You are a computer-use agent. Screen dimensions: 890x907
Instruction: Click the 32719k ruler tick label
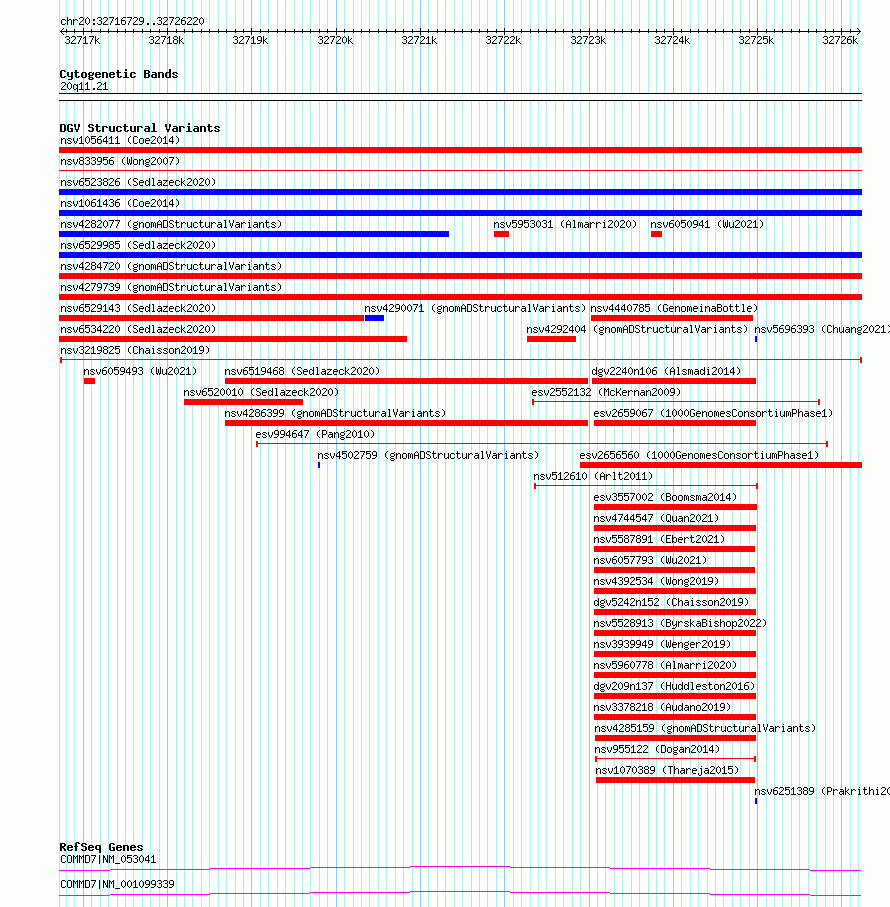[250, 40]
